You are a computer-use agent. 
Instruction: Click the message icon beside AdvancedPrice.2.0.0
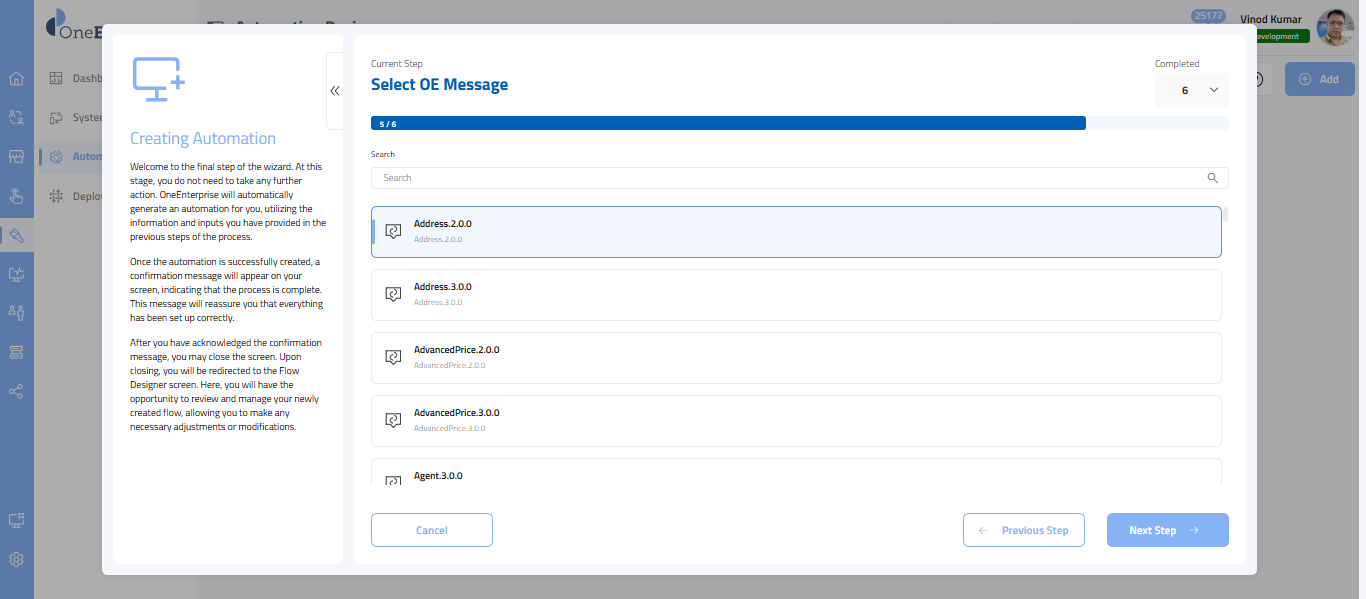point(393,358)
